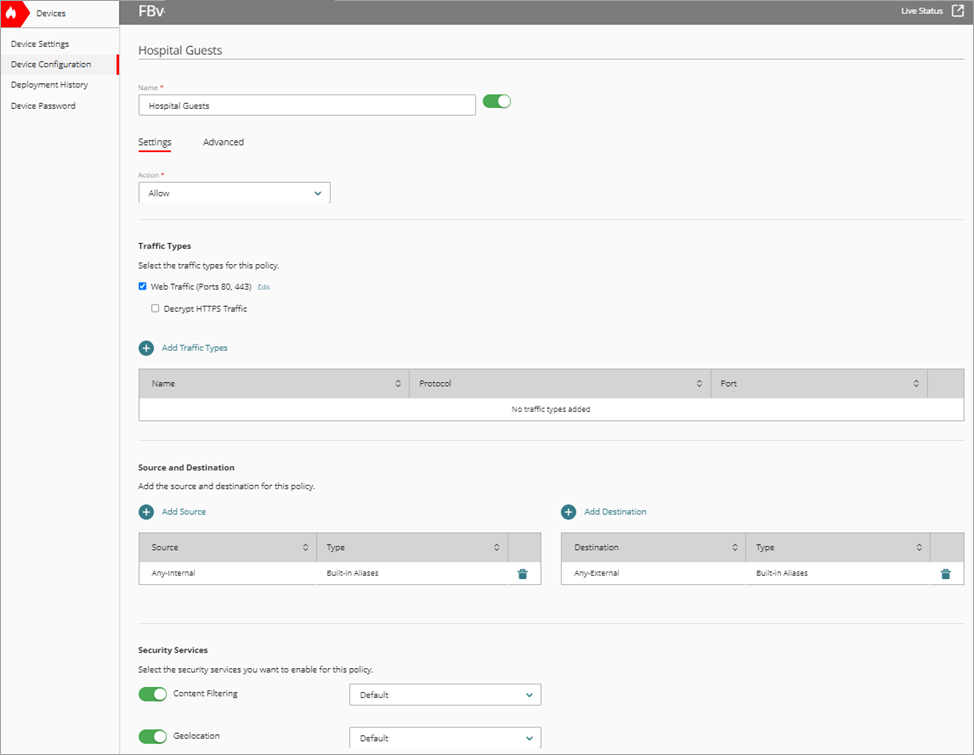Screen dimensions: 974x755
Task: Open the Content Filtering Default dropdown
Action: click(444, 694)
